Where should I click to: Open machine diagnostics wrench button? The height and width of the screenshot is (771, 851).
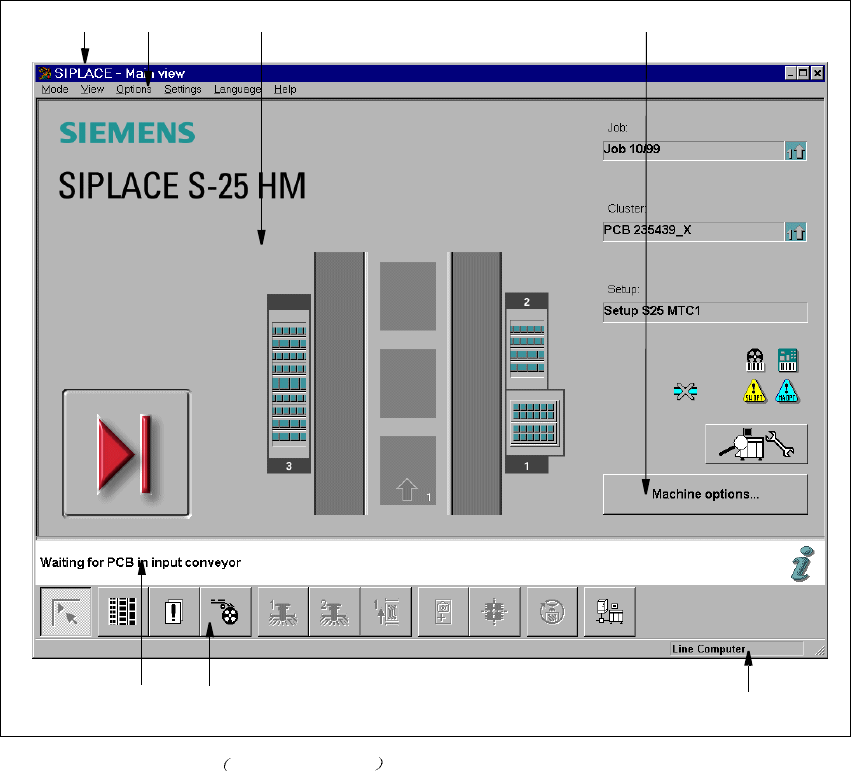click(x=756, y=444)
